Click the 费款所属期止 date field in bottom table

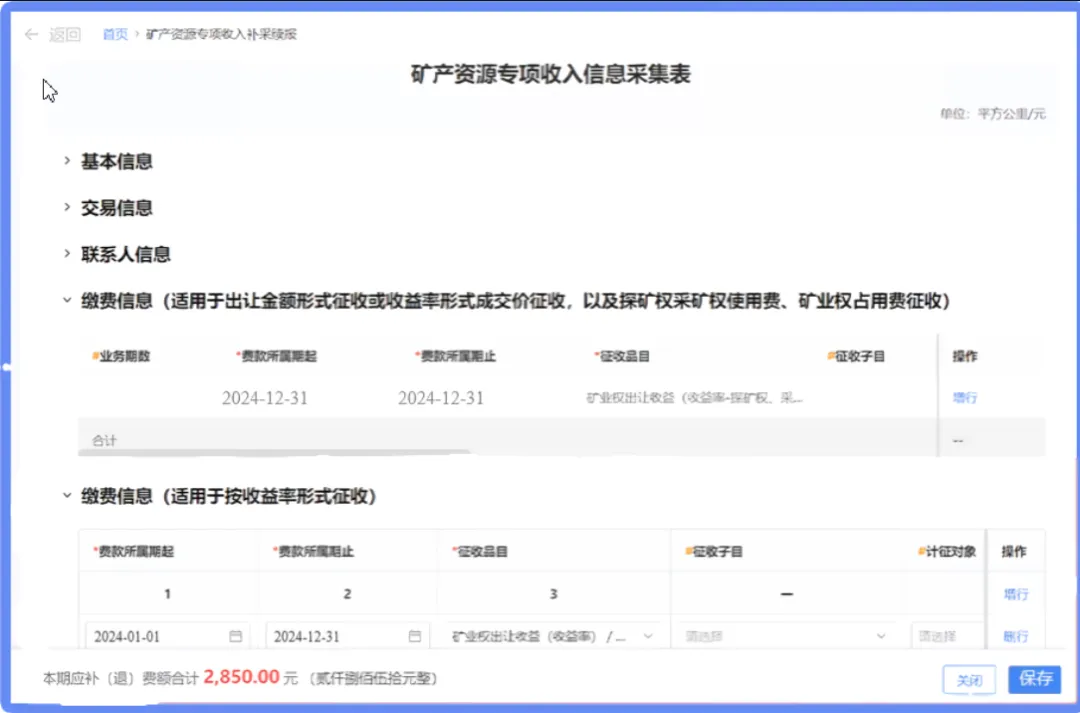point(335,636)
